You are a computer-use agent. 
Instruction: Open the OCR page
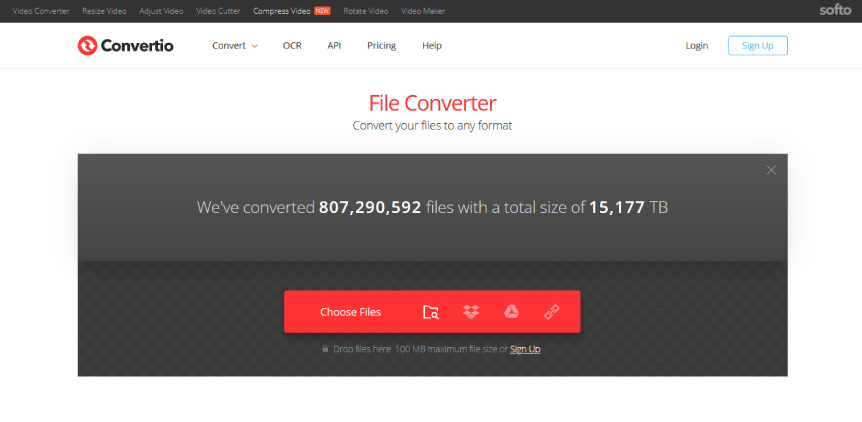(292, 46)
